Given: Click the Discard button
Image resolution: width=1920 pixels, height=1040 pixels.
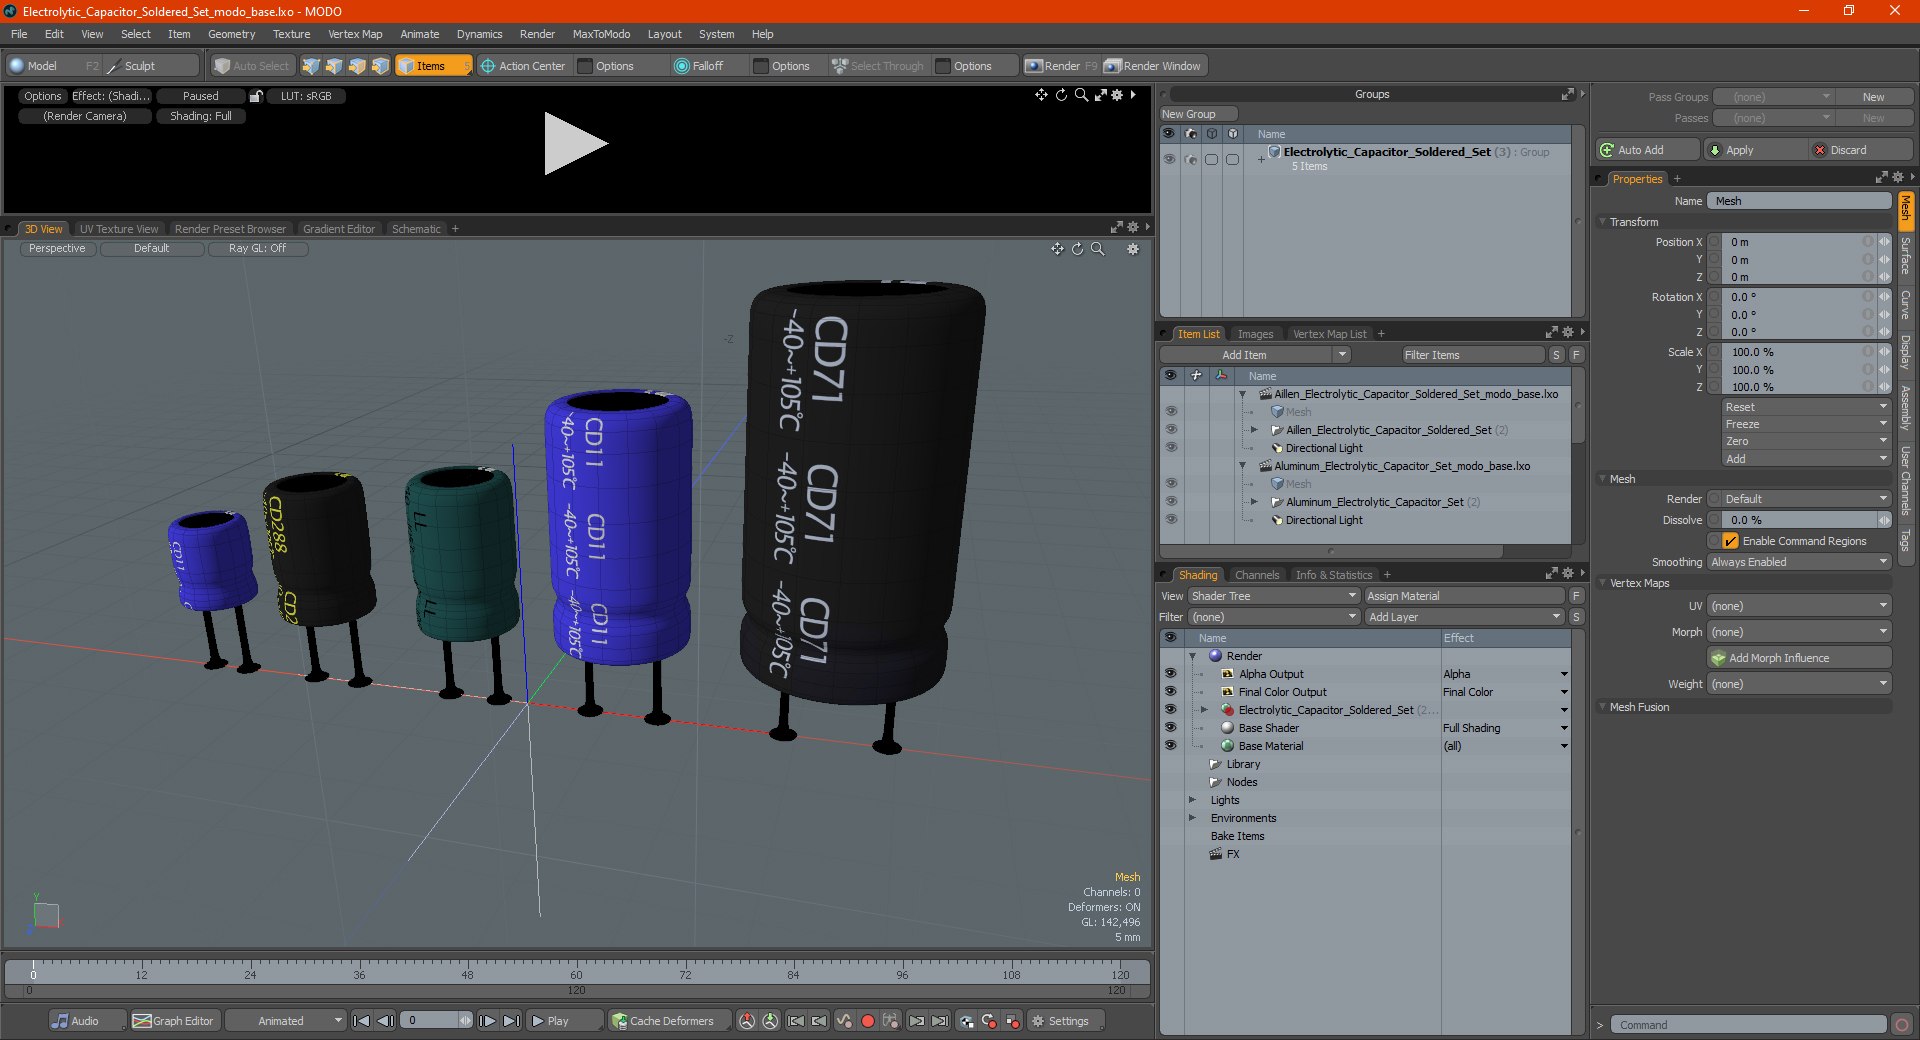Looking at the screenshot, I should [x=1860, y=150].
